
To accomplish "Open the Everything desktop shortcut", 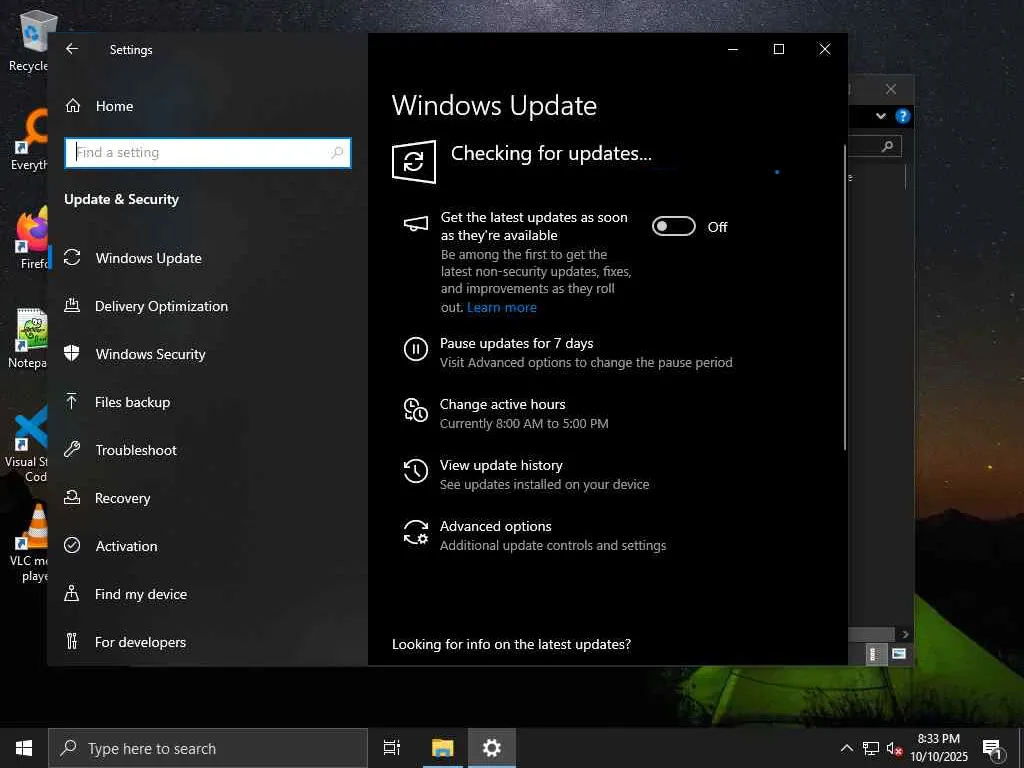I will point(29,140).
